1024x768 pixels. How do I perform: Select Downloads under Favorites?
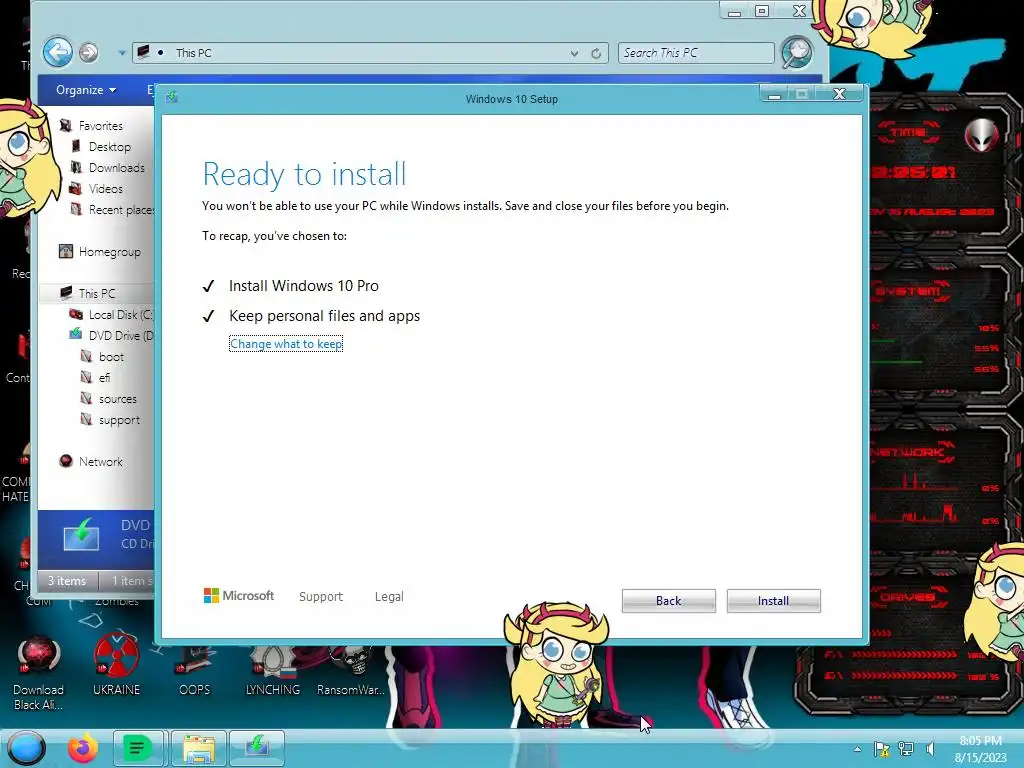coord(117,168)
